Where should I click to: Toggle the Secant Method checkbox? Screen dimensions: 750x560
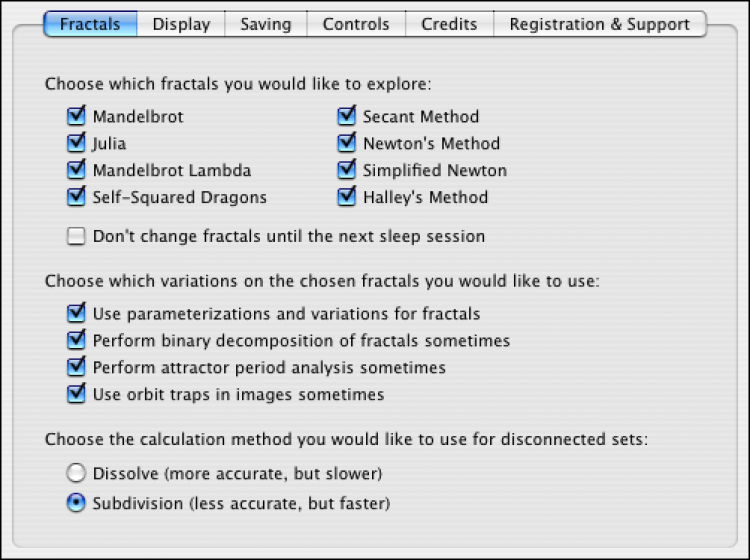coord(347,117)
